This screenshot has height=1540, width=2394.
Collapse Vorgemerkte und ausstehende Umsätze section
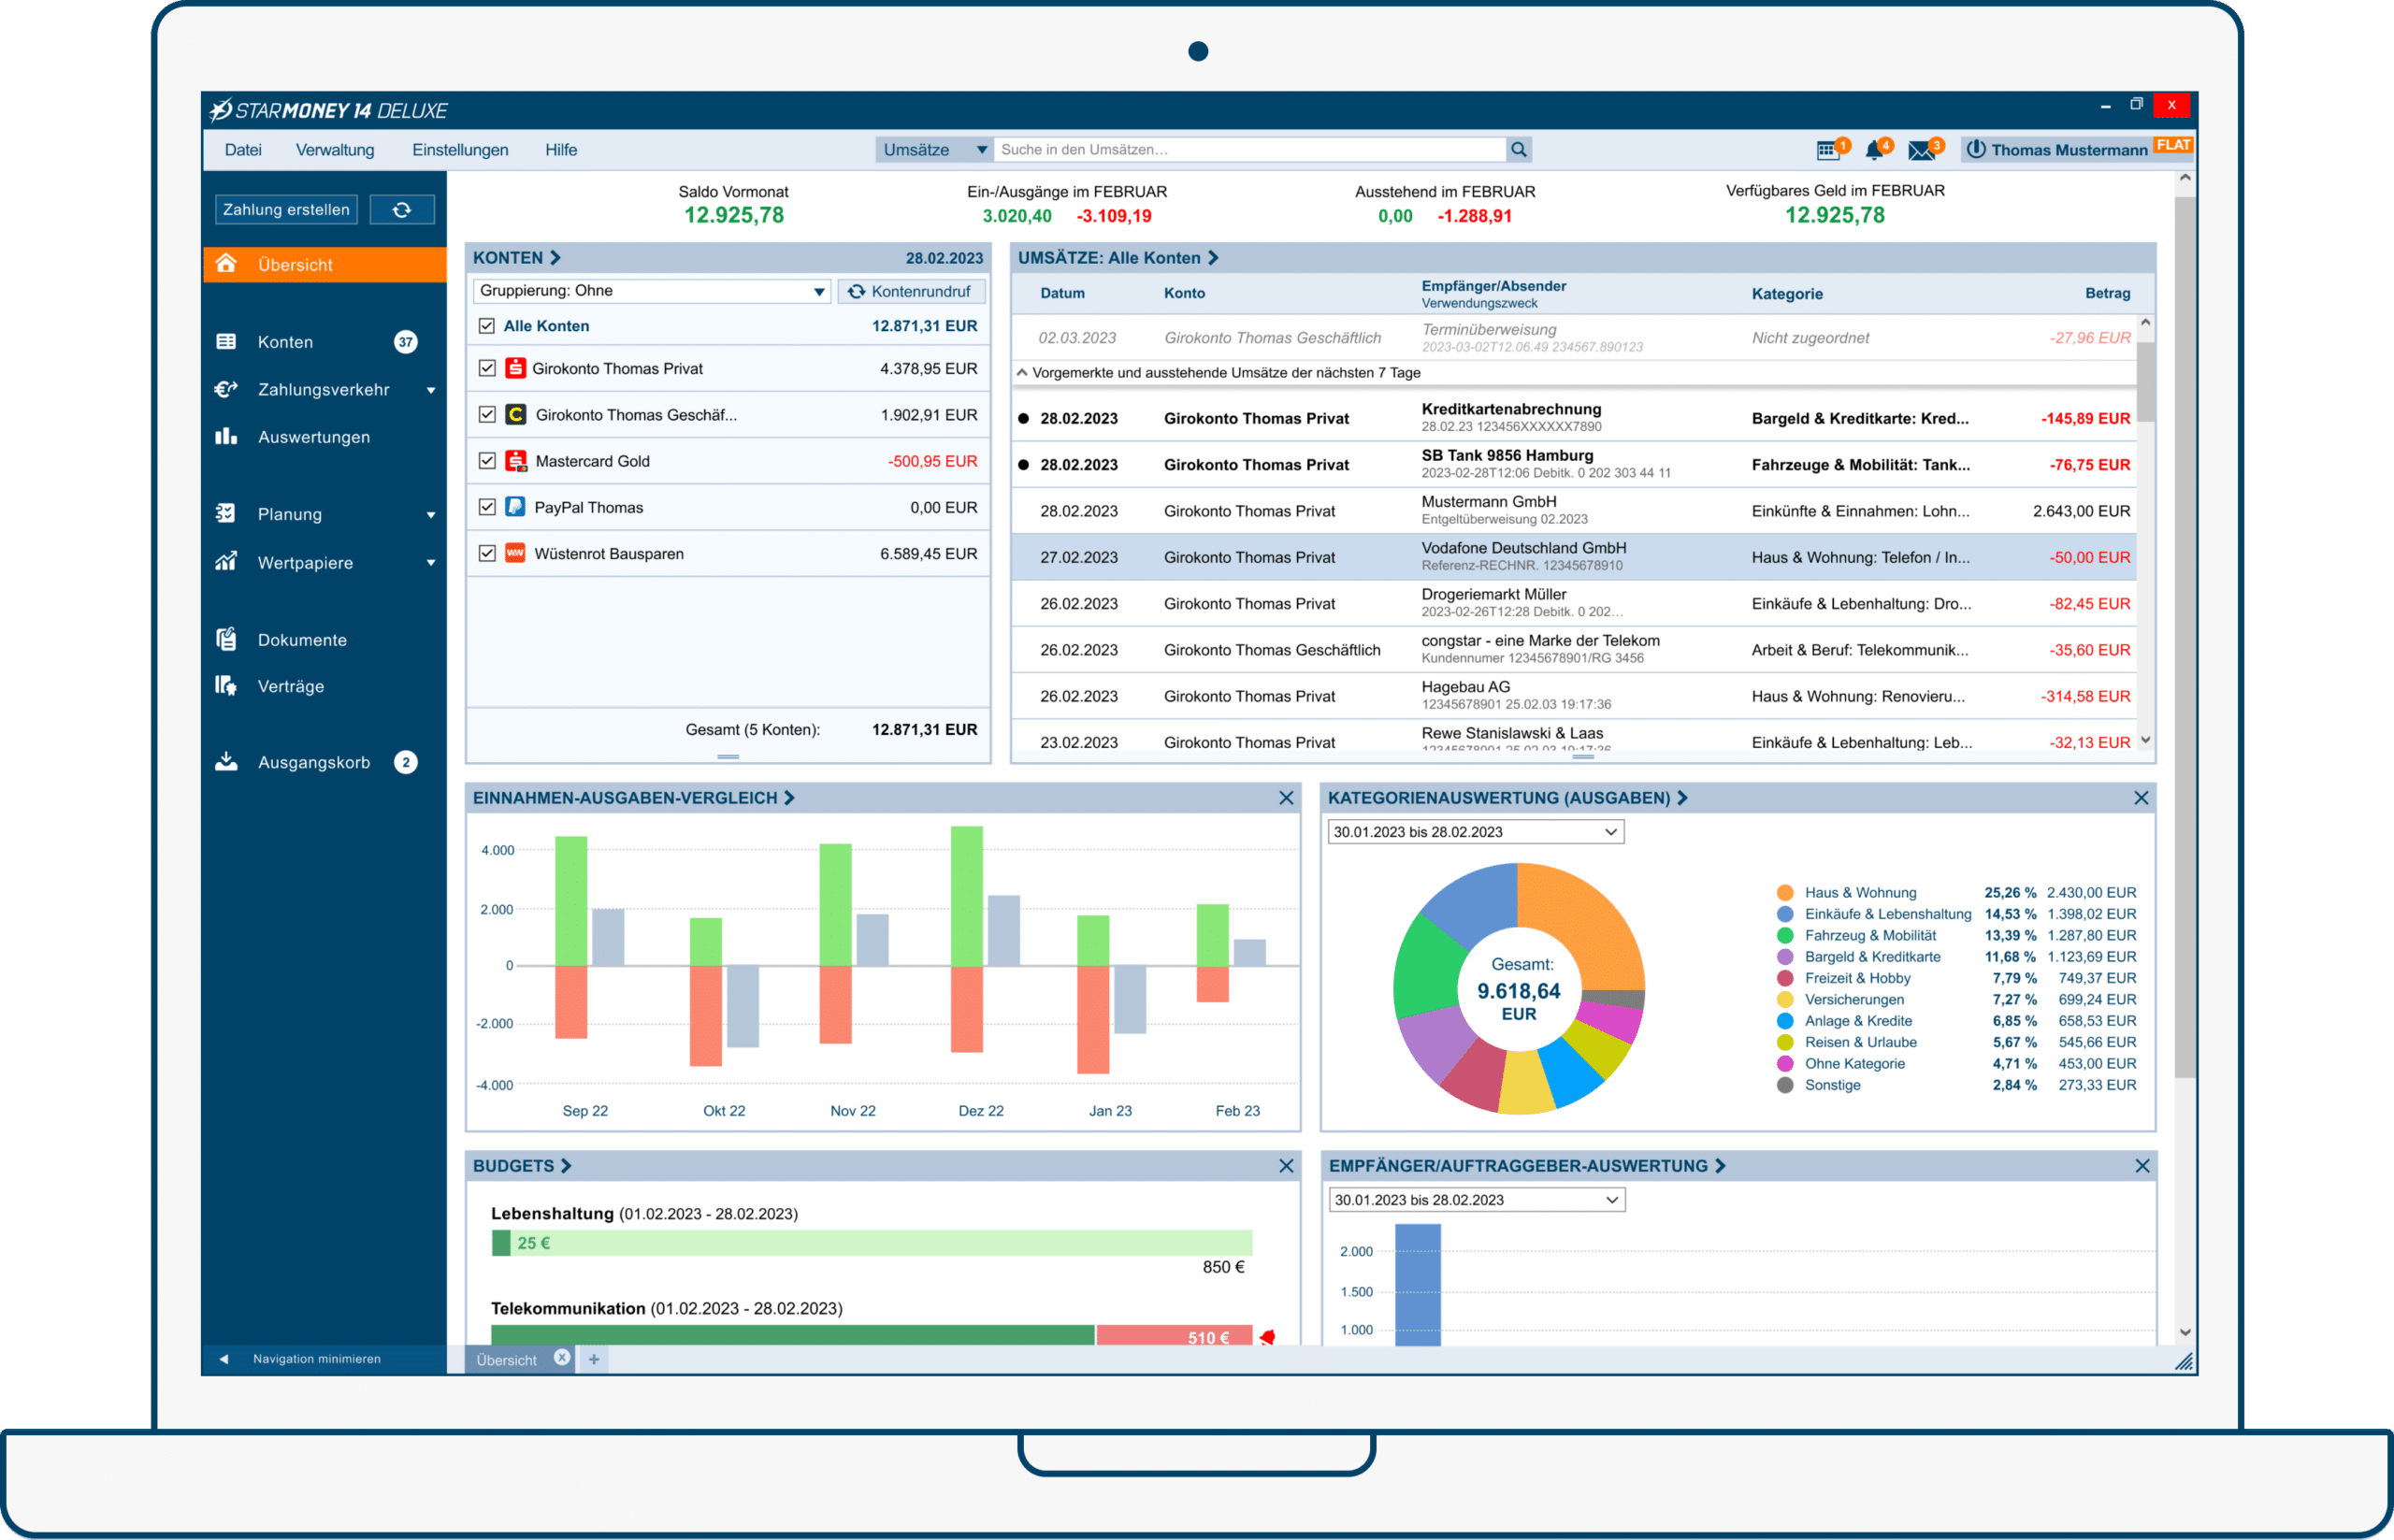1022,372
